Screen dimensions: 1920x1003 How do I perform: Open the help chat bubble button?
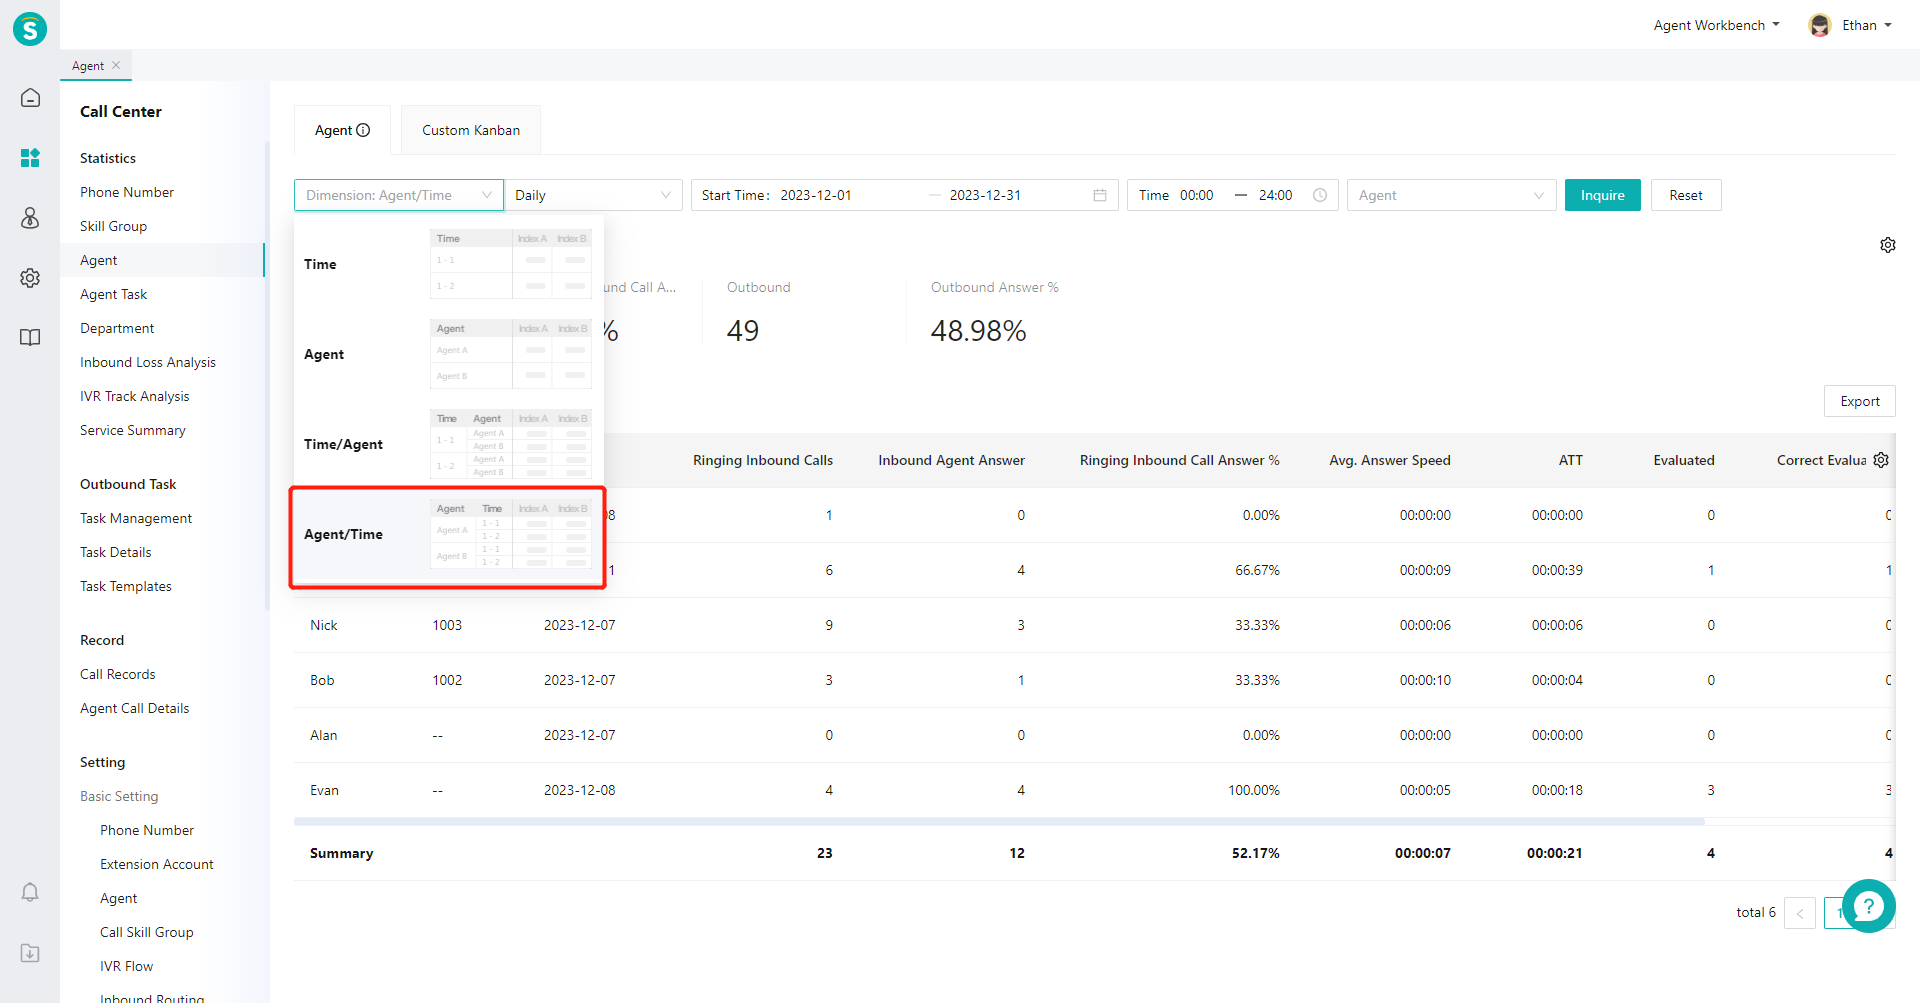(1868, 906)
